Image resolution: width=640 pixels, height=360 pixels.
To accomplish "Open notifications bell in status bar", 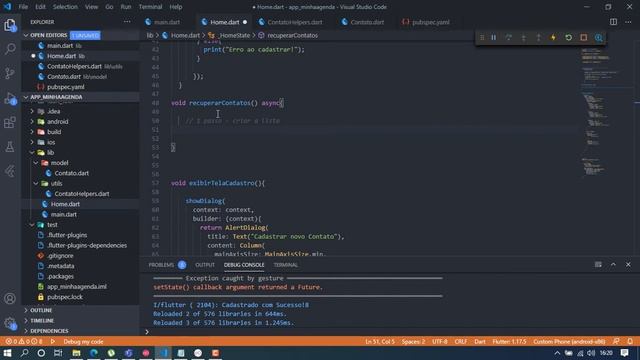I will pos(630,341).
